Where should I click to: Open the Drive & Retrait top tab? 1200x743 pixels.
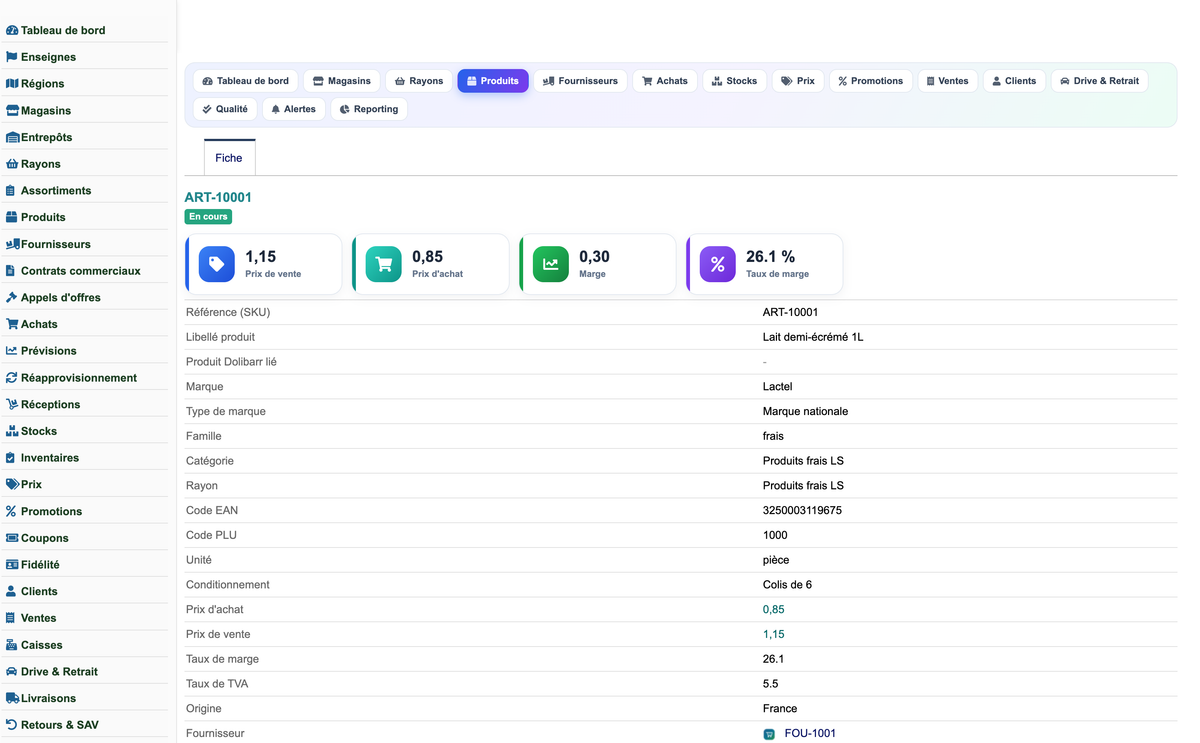click(x=1099, y=81)
